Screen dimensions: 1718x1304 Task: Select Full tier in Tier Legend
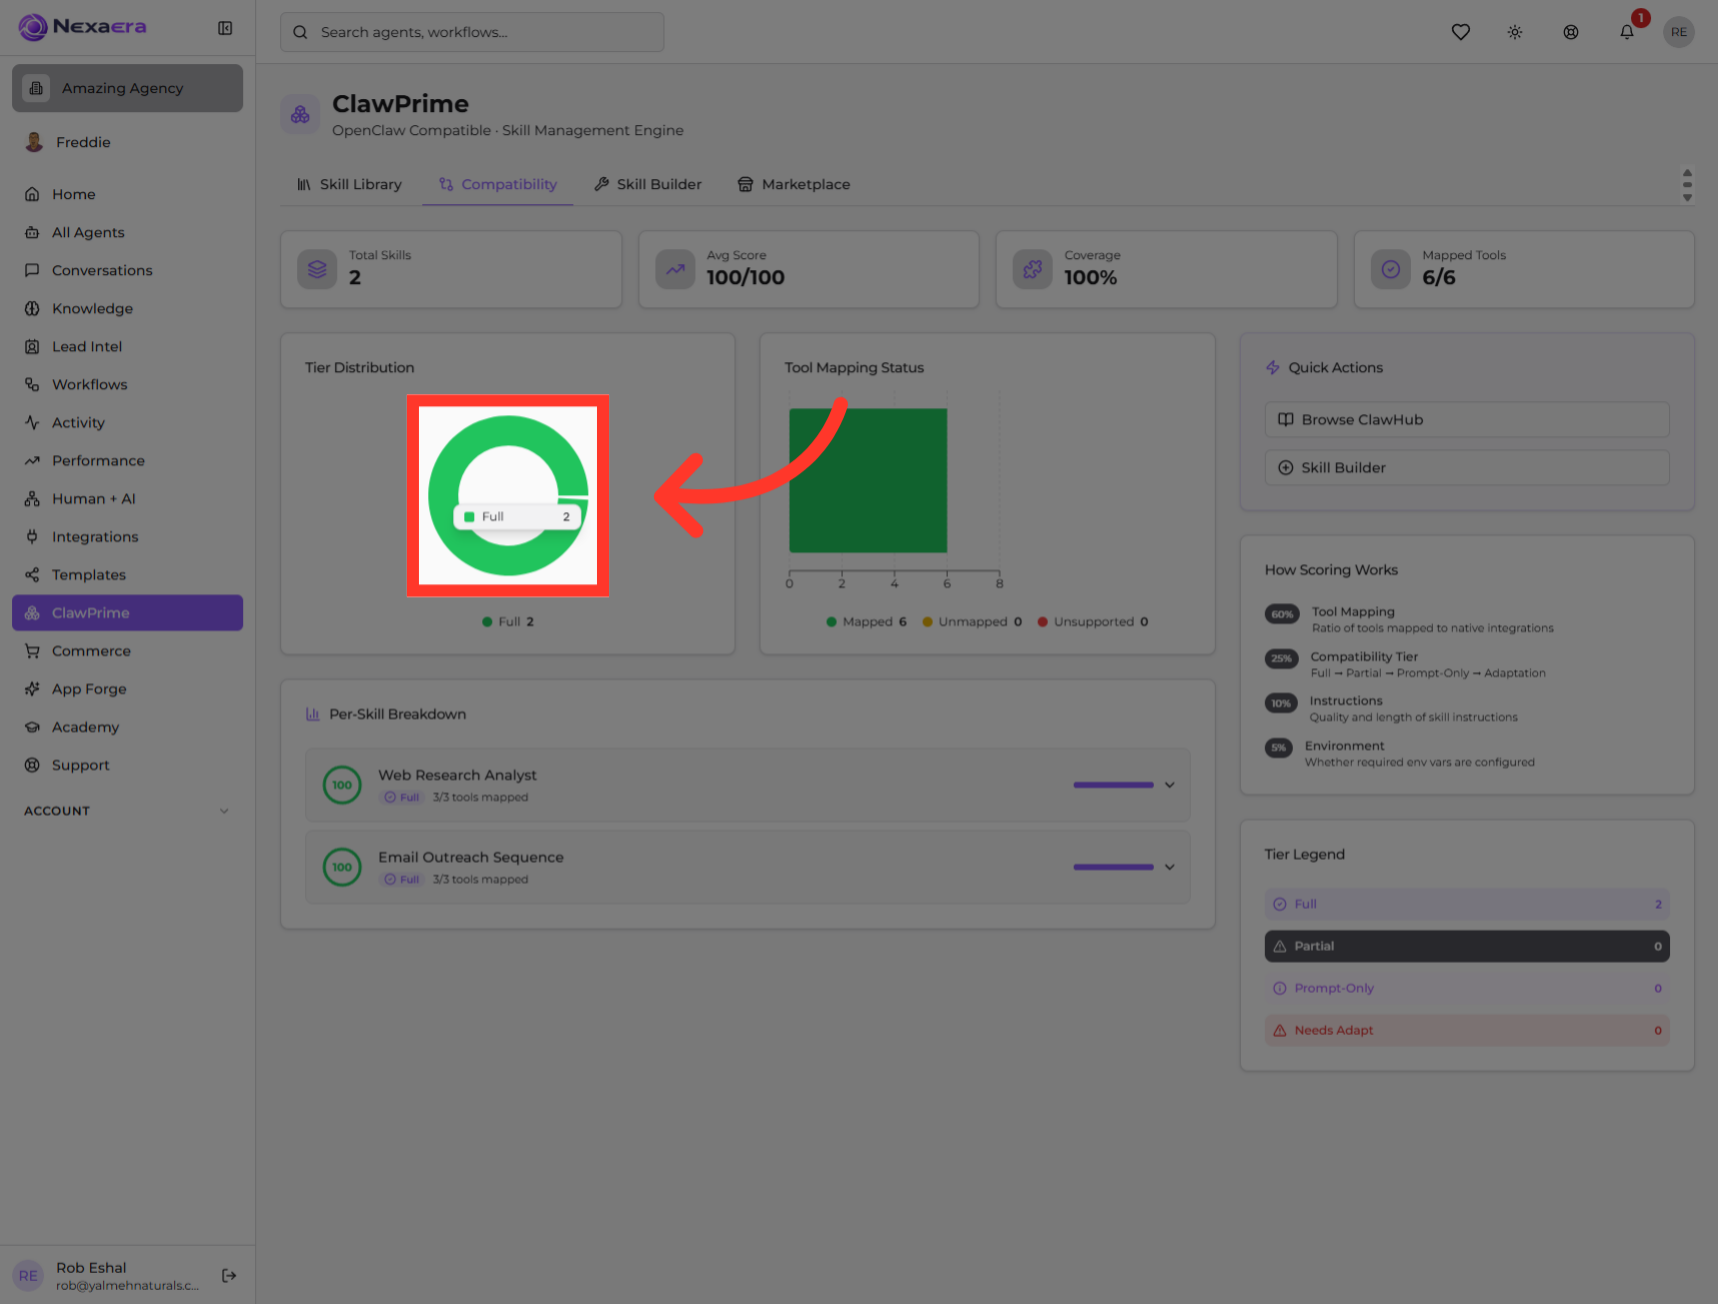point(1466,904)
